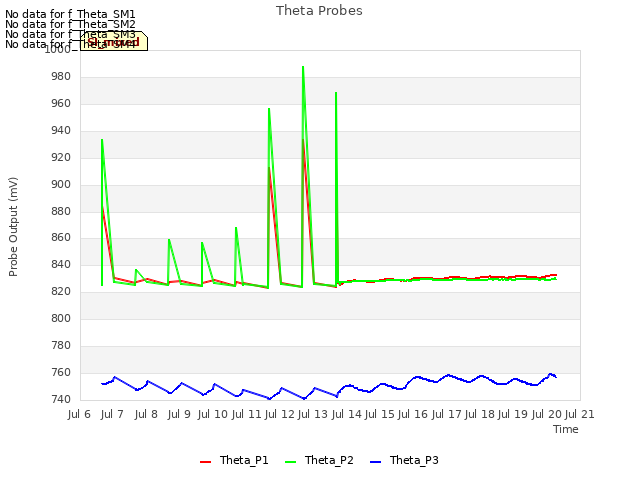Image resolution: width=640 pixels, height=480 pixels.
Task: Click the 980 y-axis tick label
Action: point(60,77)
